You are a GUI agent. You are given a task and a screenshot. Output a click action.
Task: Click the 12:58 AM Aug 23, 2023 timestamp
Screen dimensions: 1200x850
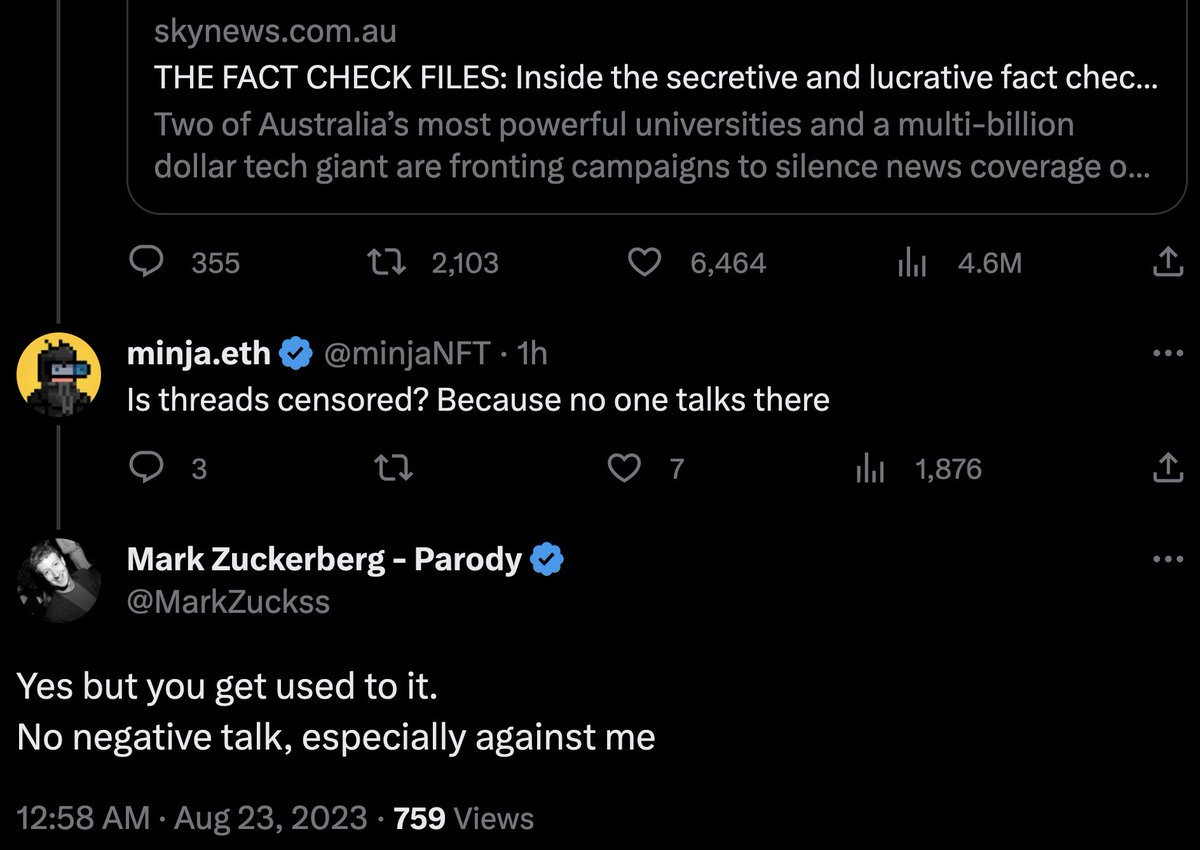click(191, 818)
